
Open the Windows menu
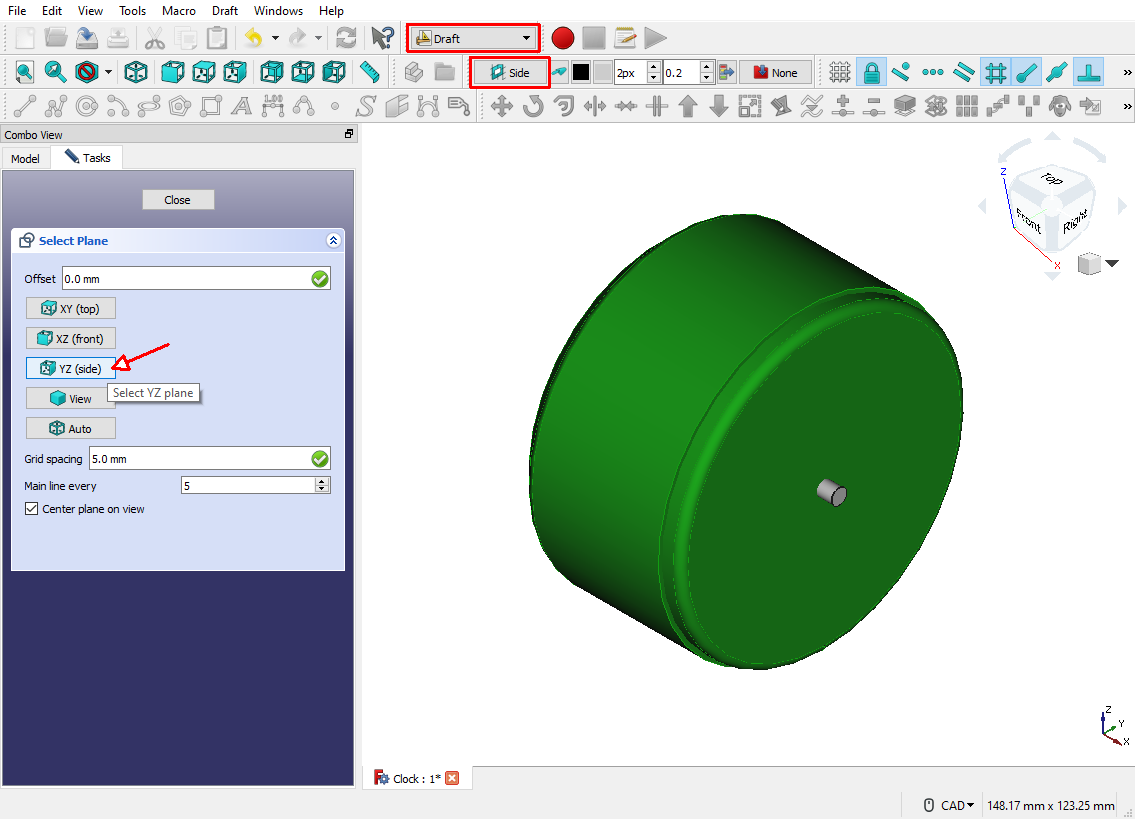coord(279,11)
